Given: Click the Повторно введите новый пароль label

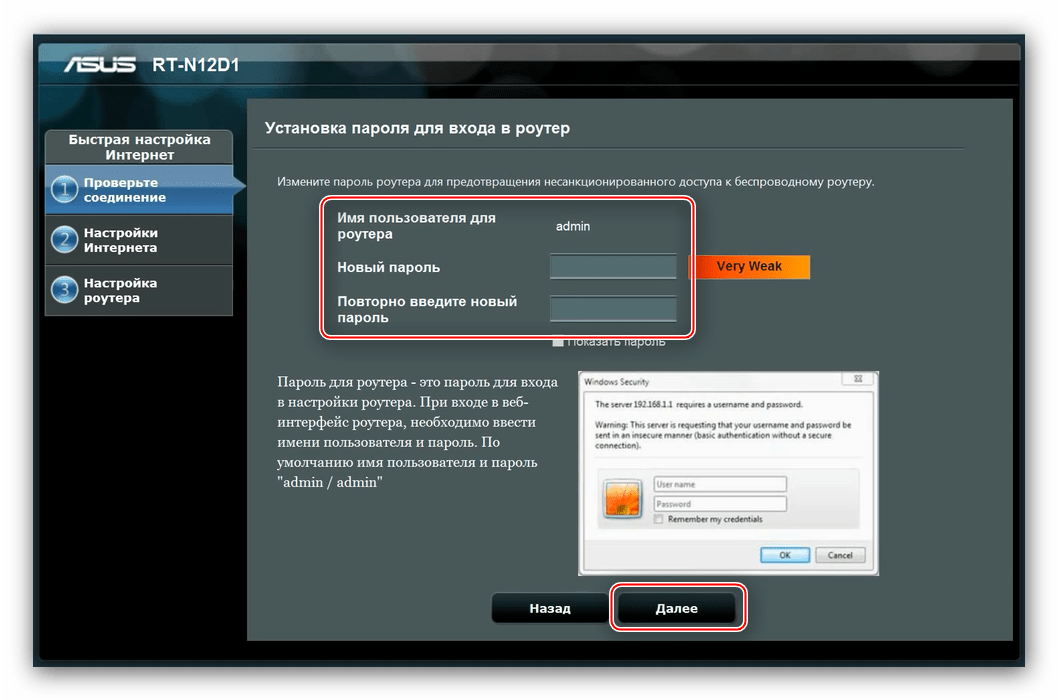Looking at the screenshot, I should [427, 309].
